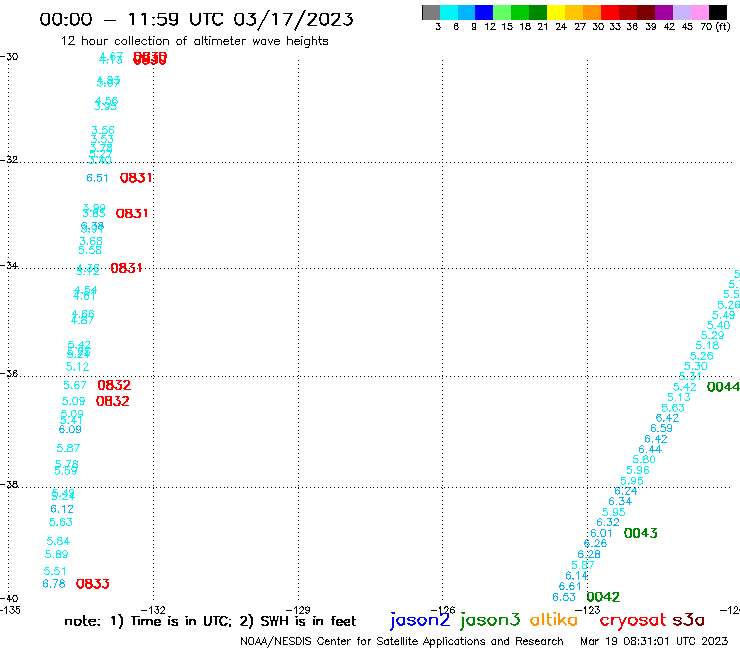Click the black swatch at the legend's end
Image resolution: width=740 pixels, height=650 pixels.
tap(718, 12)
